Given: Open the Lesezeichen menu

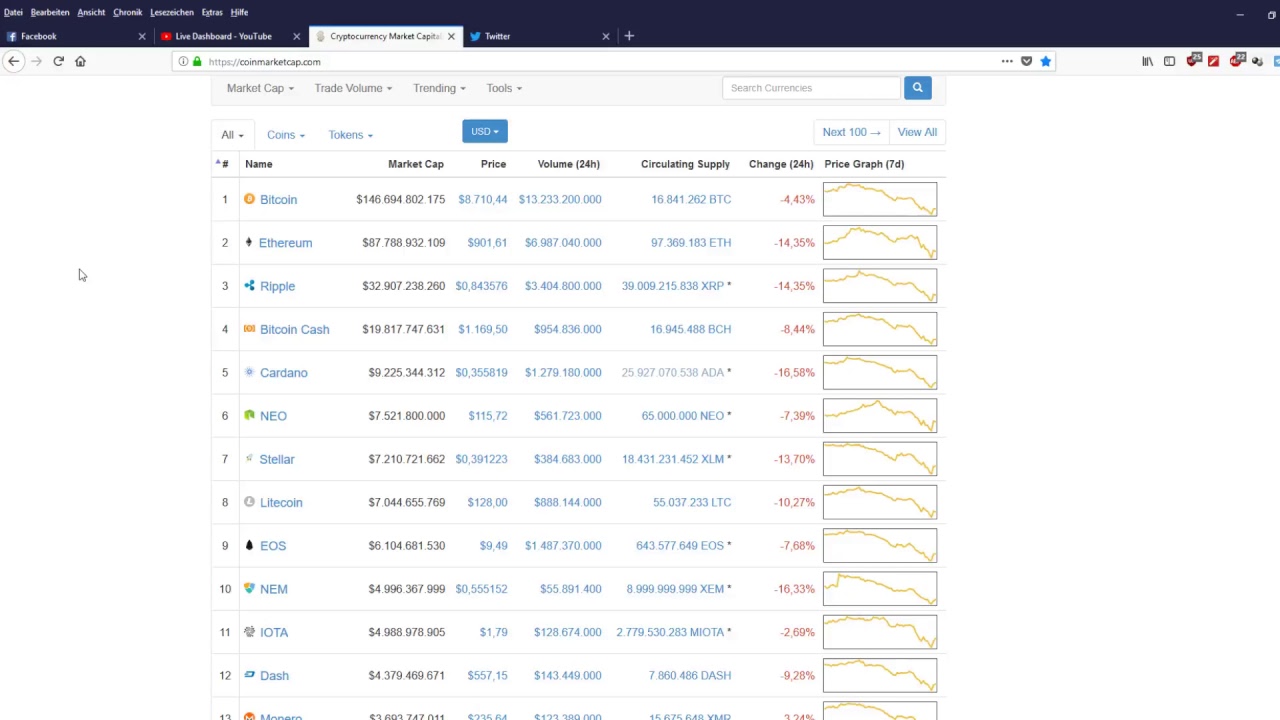Looking at the screenshot, I should (172, 12).
